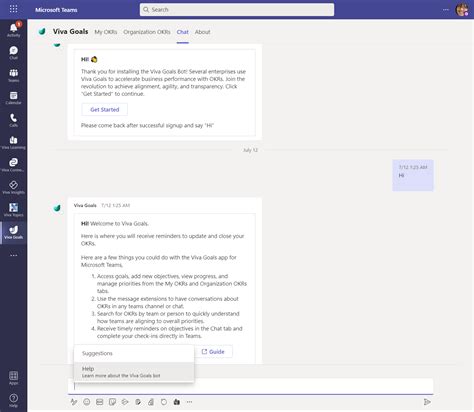Screen dimensions: 474x412
Task: Click the Viva Goals bot avatar beside welcome message
Action: [57, 208]
